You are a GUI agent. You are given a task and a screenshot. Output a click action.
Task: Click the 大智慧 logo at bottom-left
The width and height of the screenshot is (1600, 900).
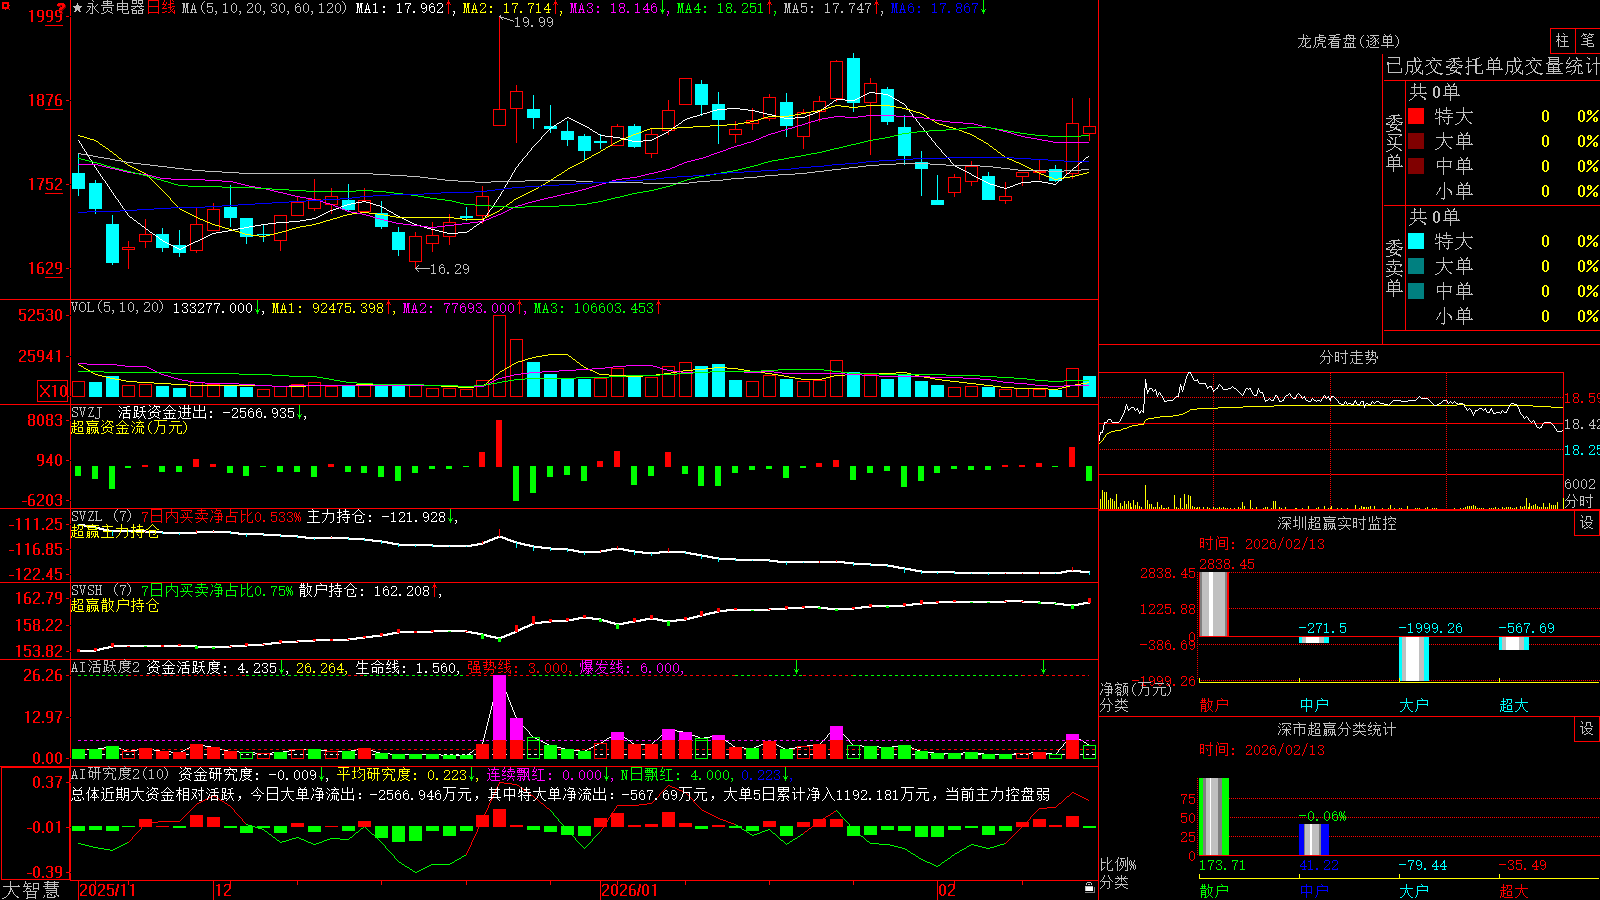31,890
